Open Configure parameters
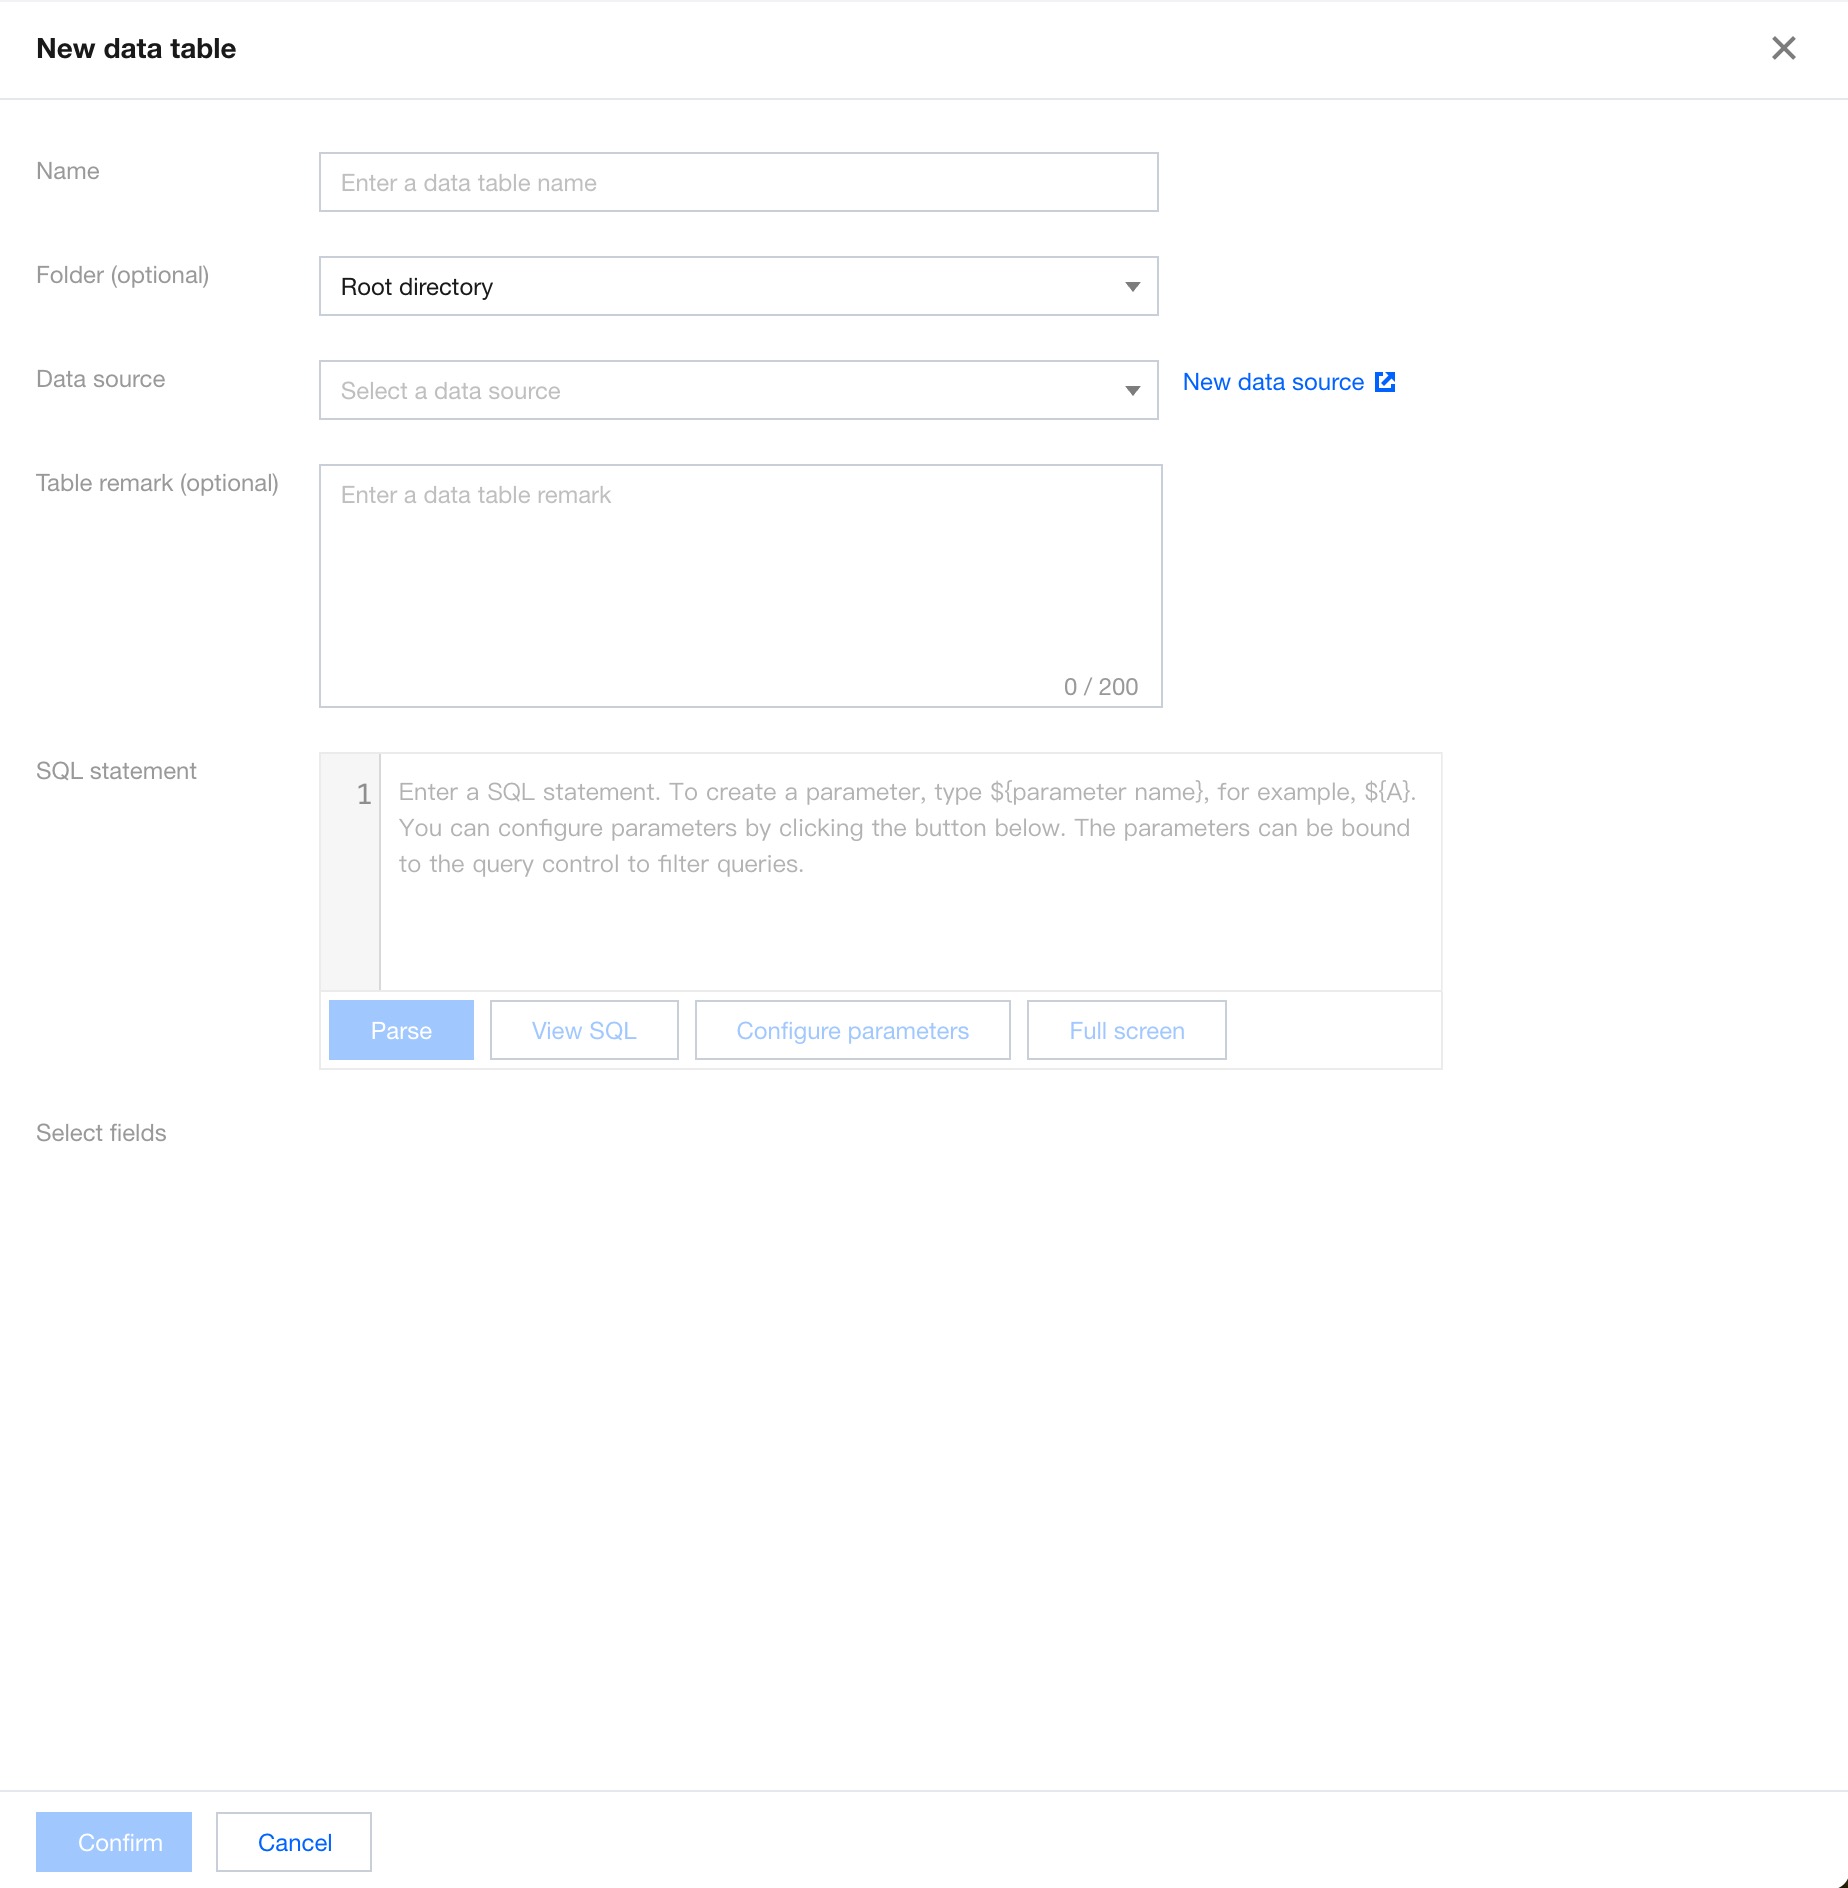The width and height of the screenshot is (1848, 1888). click(x=852, y=1031)
